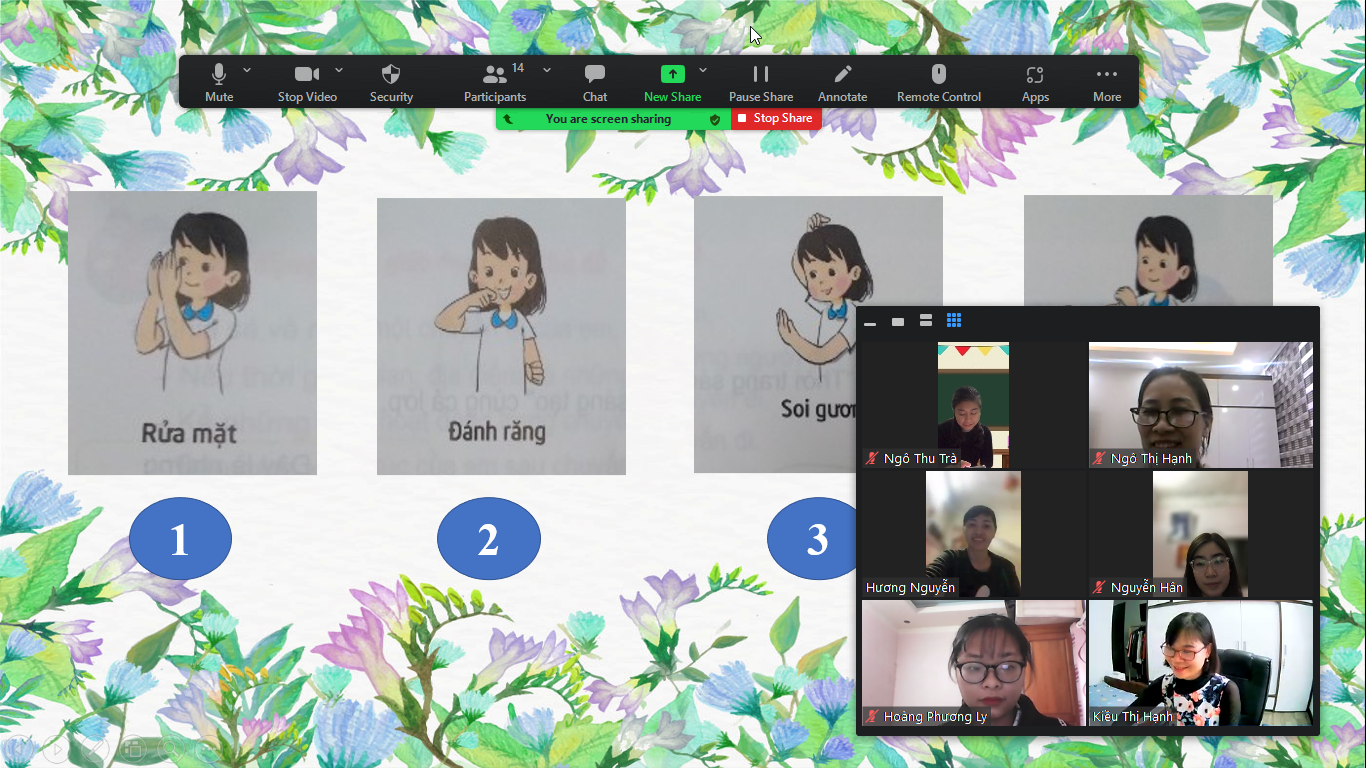Mute the microphone

click(x=219, y=82)
